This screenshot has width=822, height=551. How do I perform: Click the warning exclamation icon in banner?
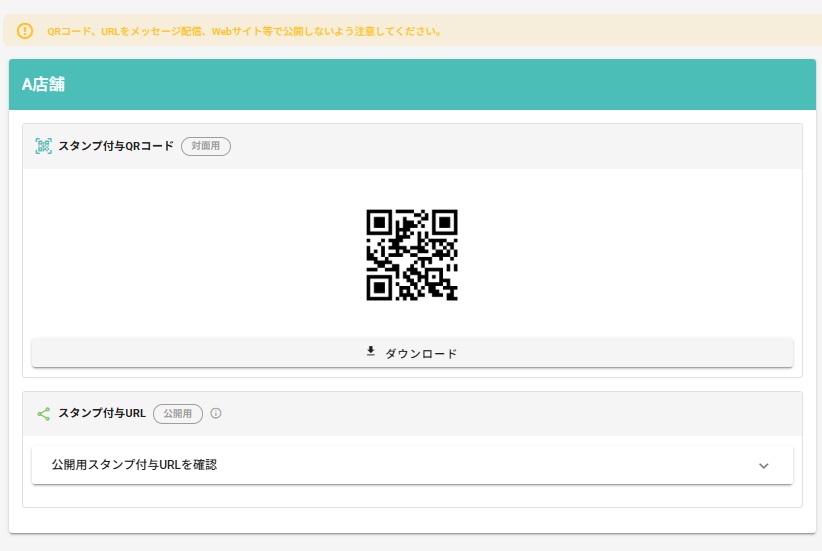25,31
